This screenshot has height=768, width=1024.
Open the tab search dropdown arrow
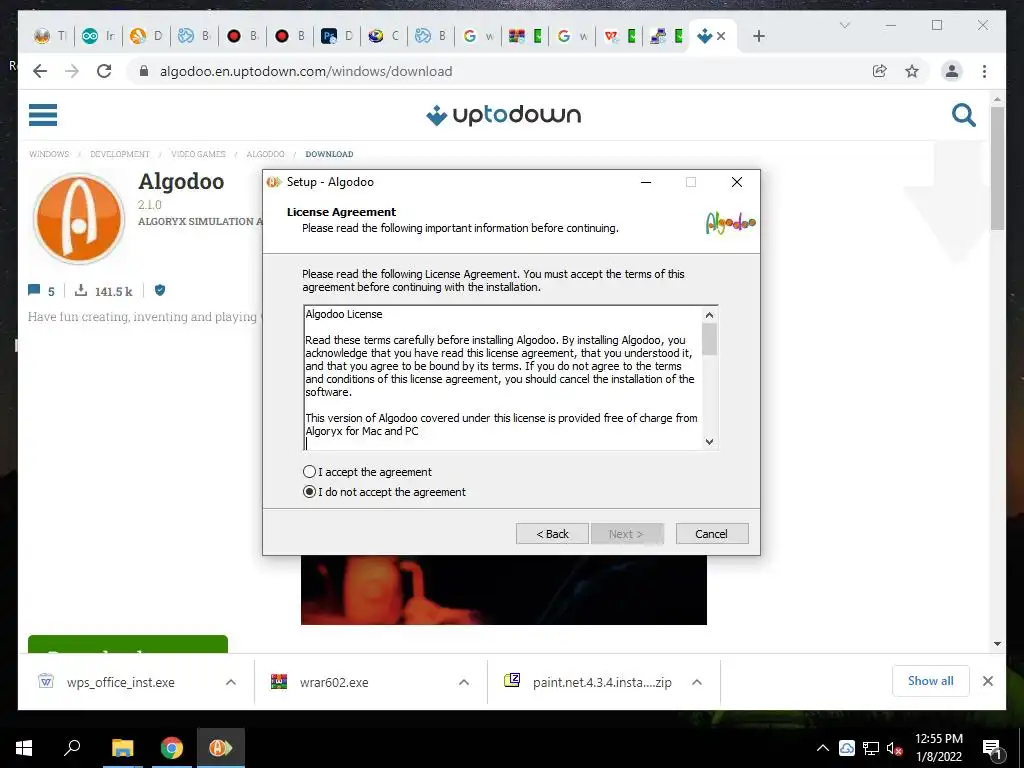(x=844, y=25)
